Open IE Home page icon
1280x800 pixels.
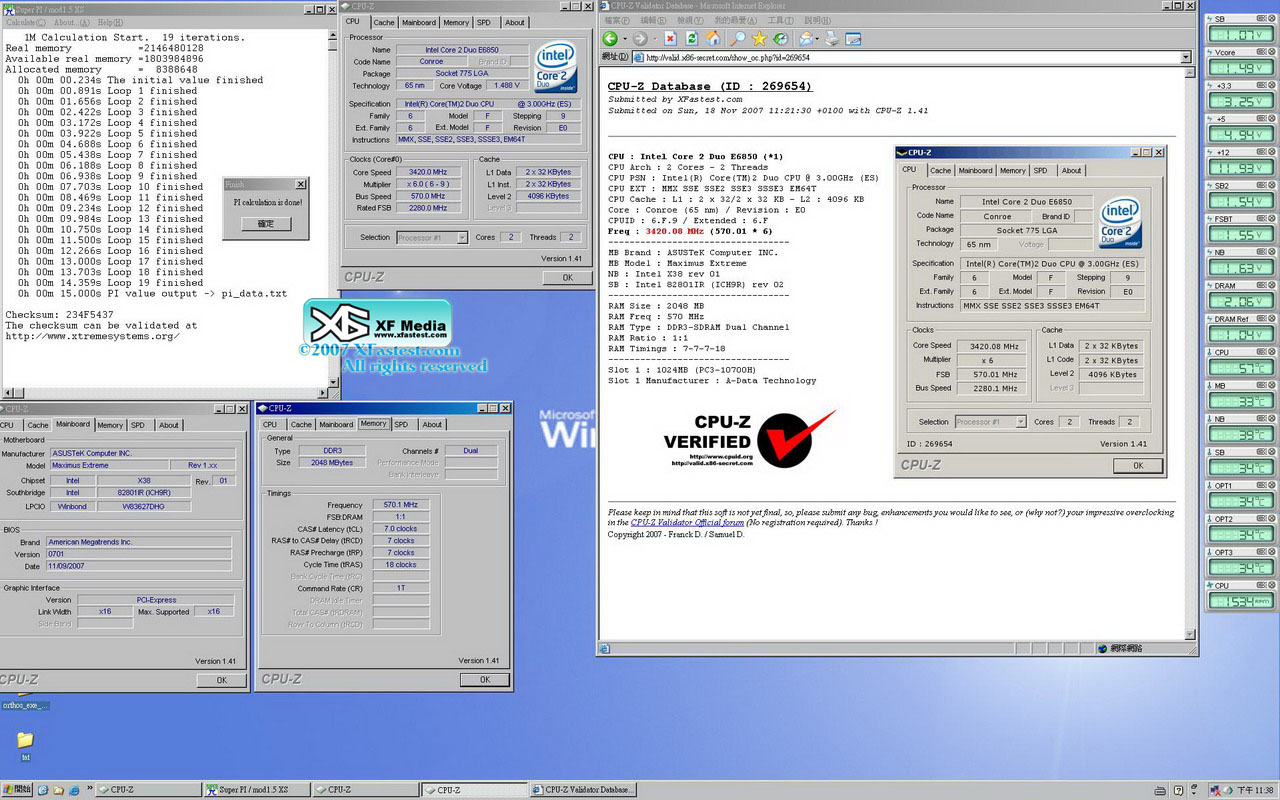pyautogui.click(x=713, y=39)
